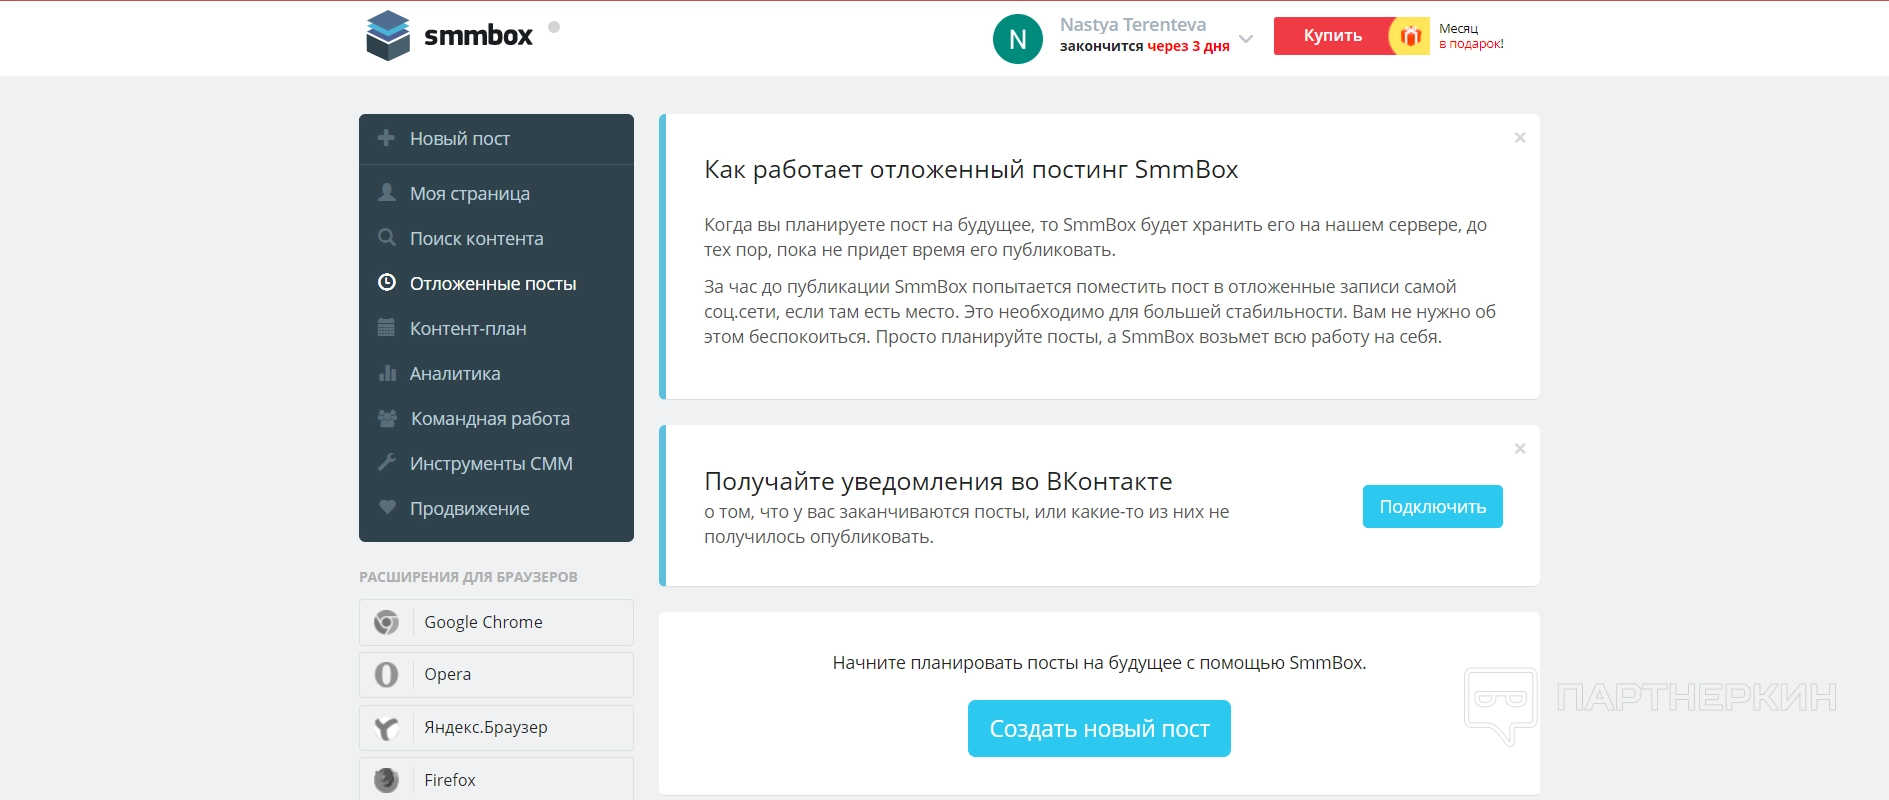Click the закончится через 3 дня notice
This screenshot has height=800, width=1889.
[x=1145, y=46]
